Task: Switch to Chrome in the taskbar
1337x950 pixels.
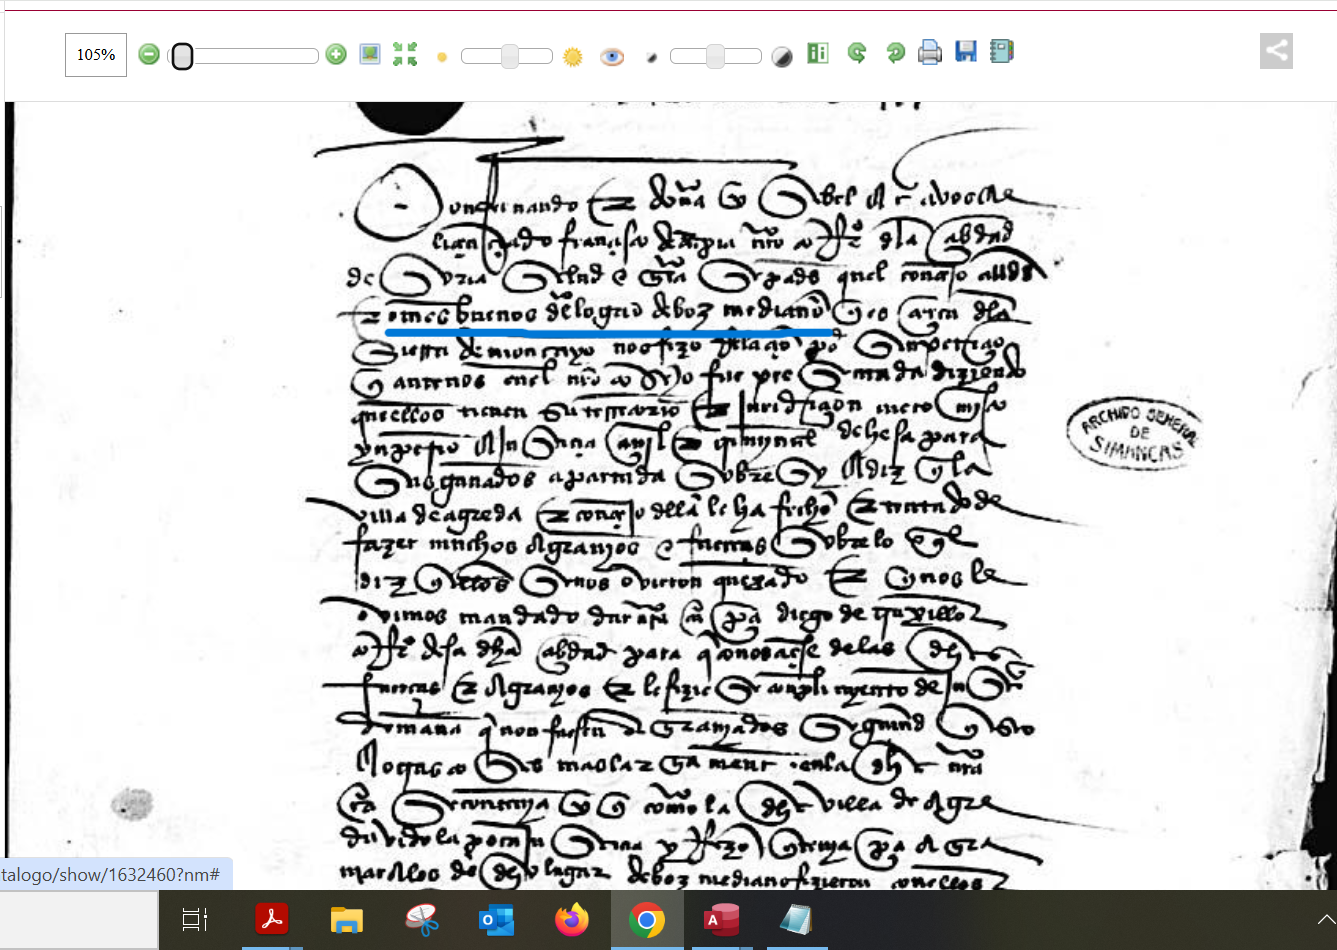Action: pyautogui.click(x=647, y=920)
